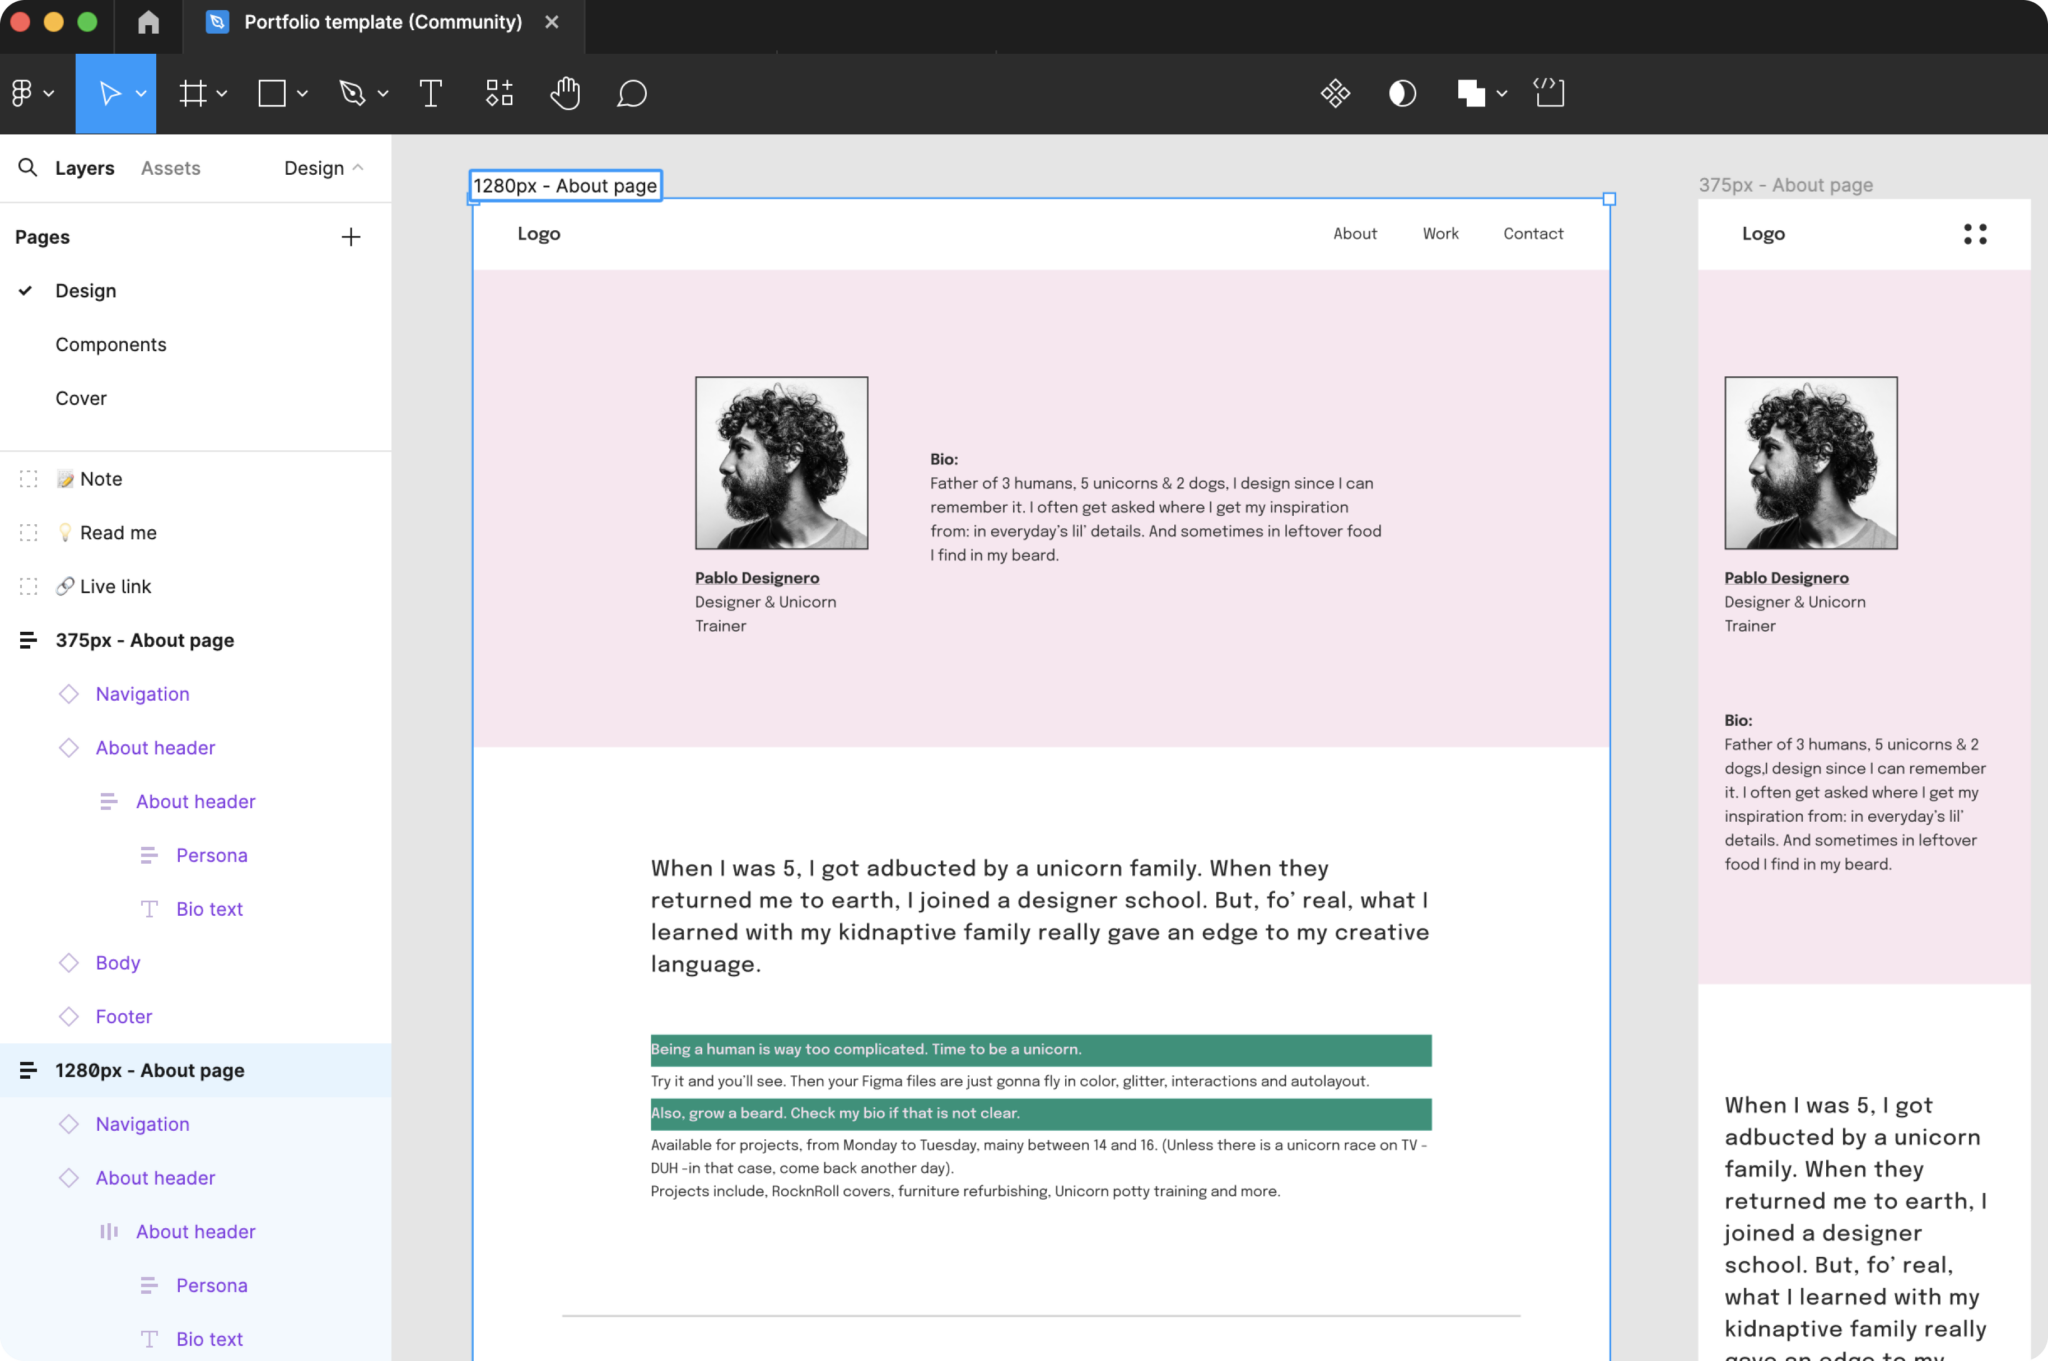Add a new page with the plus button
This screenshot has height=1361, width=2048.
coord(351,236)
